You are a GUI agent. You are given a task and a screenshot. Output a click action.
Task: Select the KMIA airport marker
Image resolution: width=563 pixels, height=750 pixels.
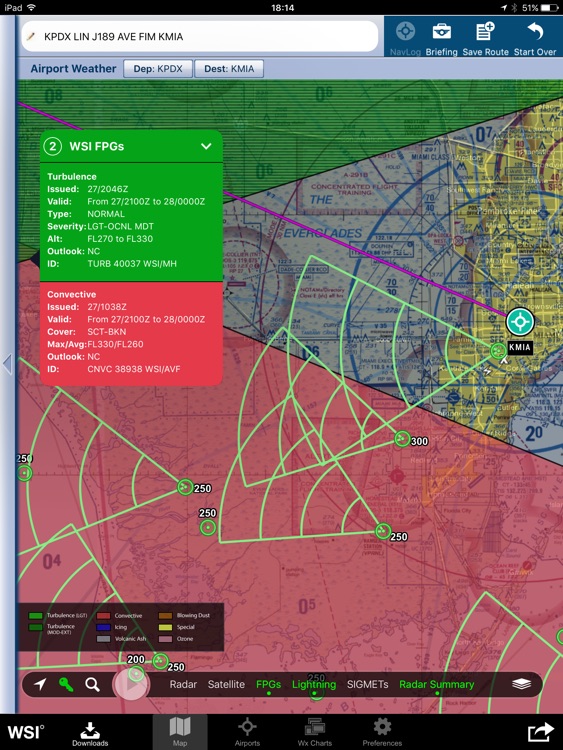pyautogui.click(x=520, y=321)
